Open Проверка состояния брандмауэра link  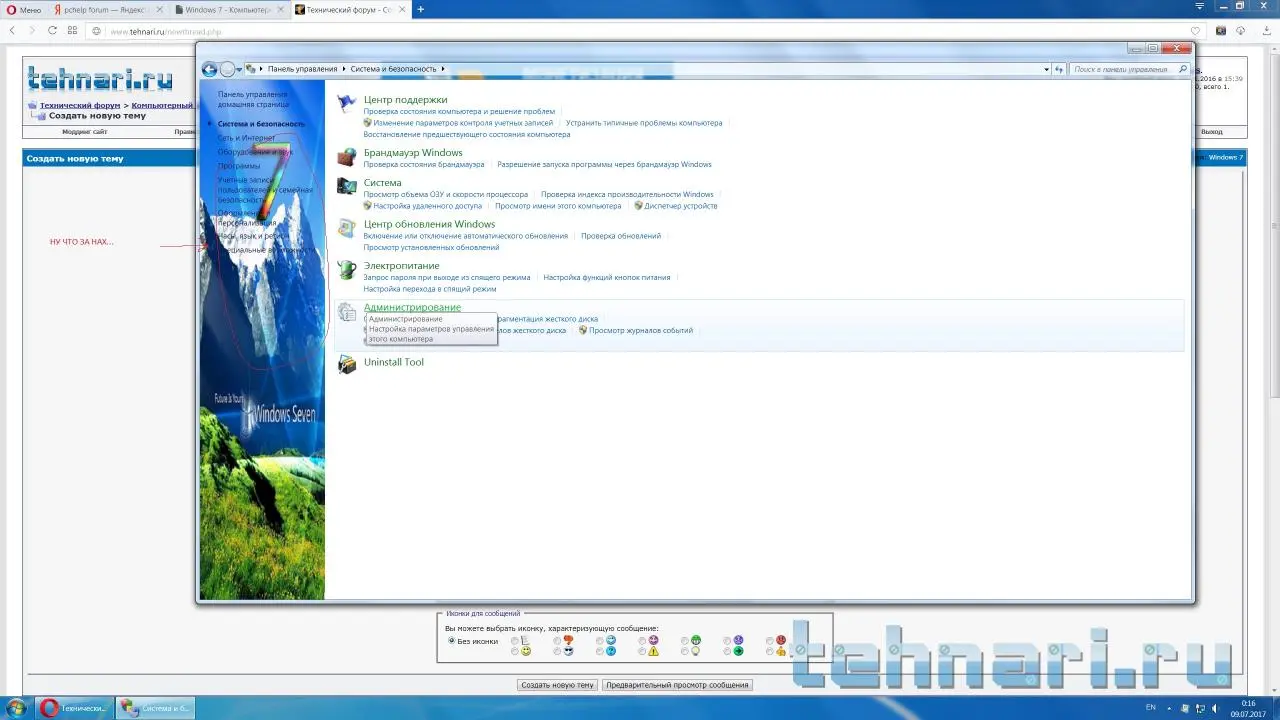click(x=424, y=164)
